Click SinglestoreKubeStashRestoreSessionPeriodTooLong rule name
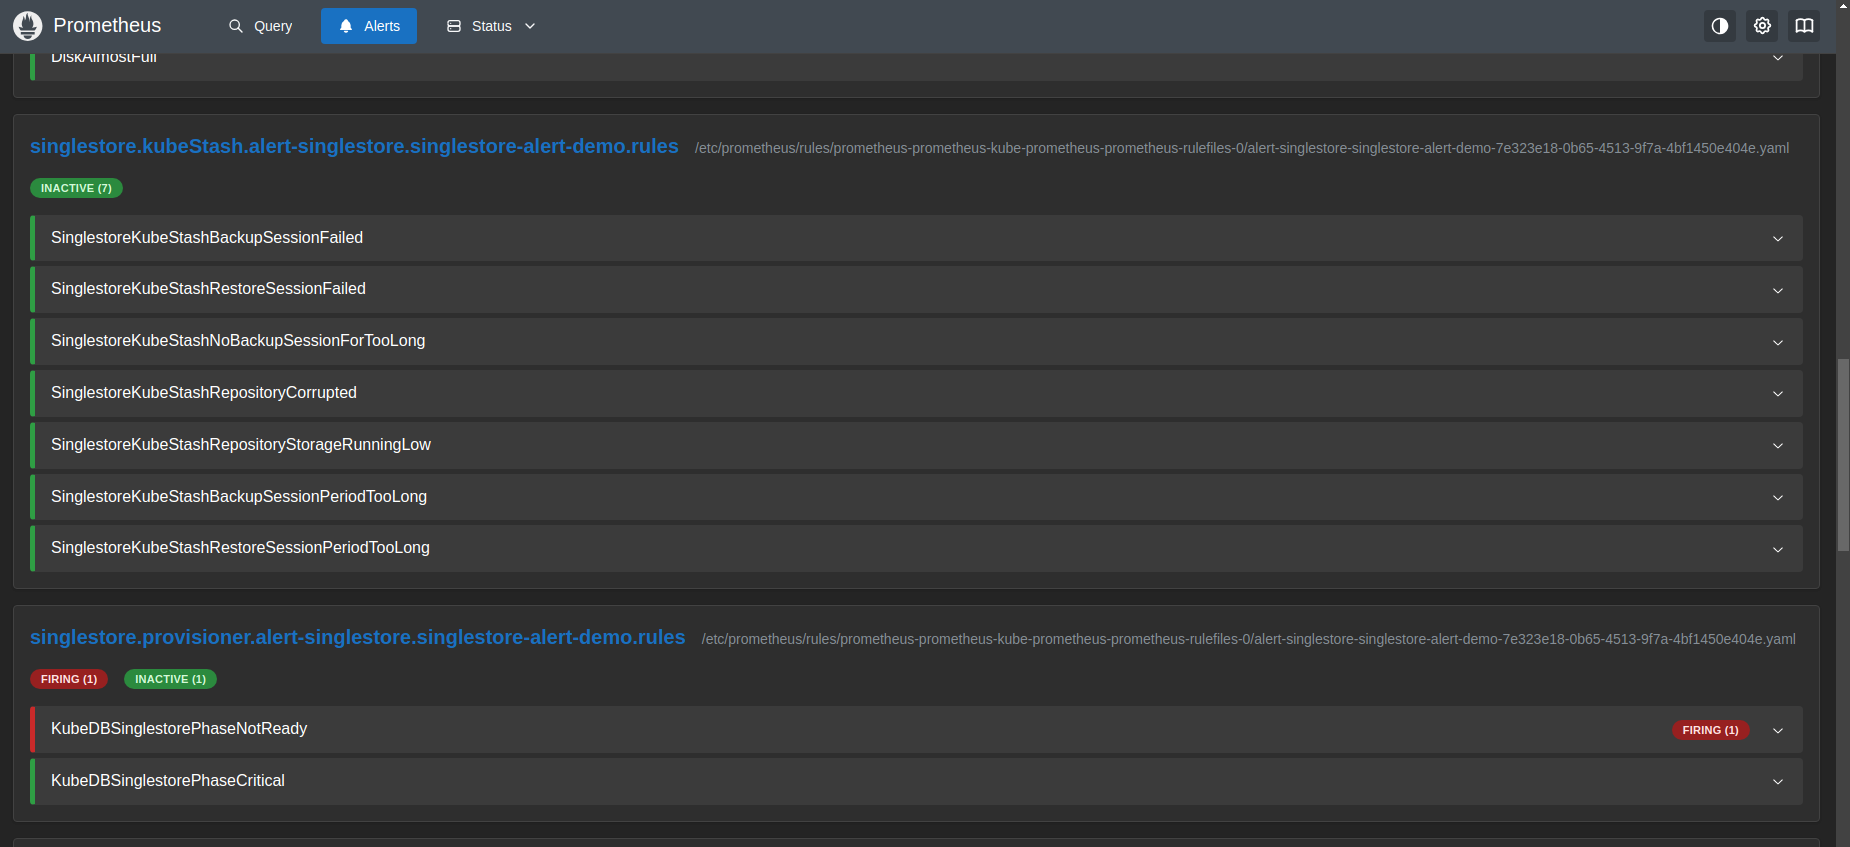 (240, 548)
